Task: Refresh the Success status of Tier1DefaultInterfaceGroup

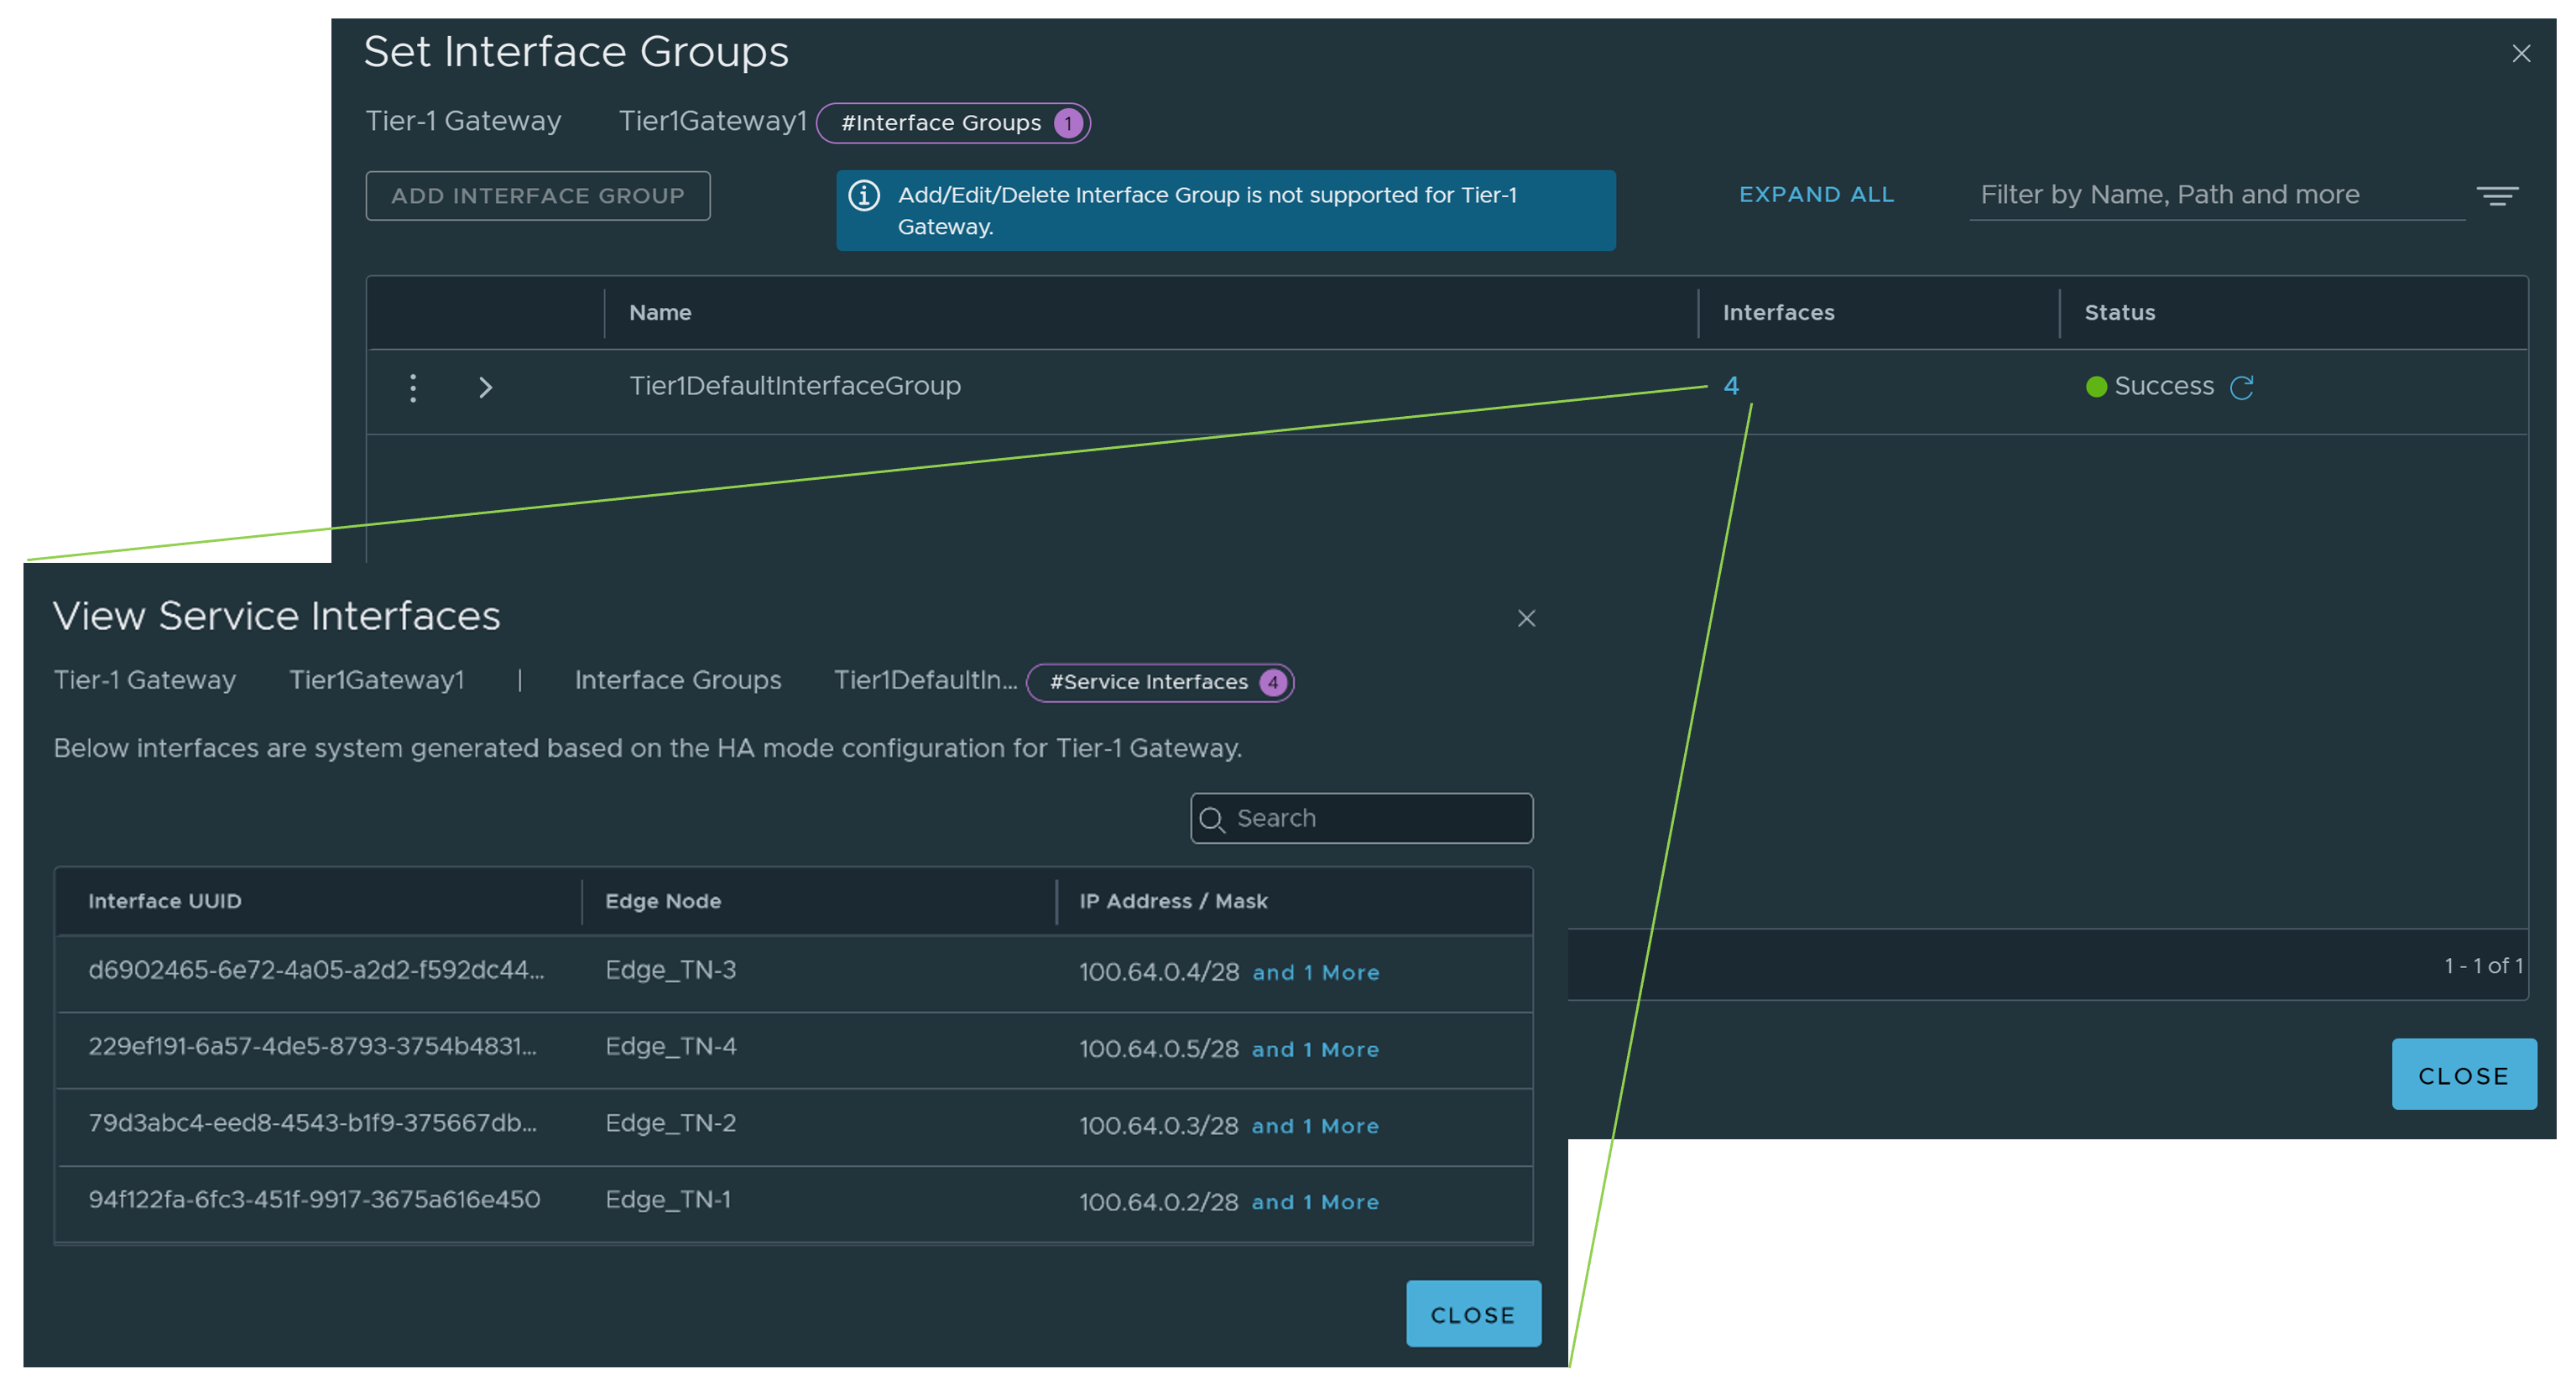Action: point(2243,387)
